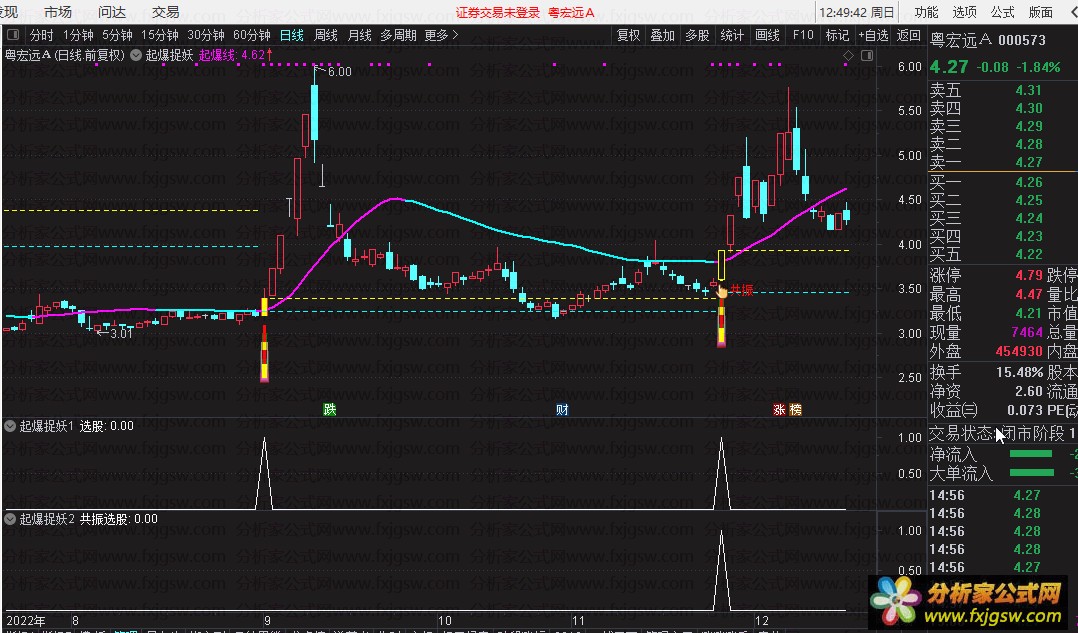Screen dimensions: 1078x633
Task: Click the 2022年 date axis label
Action: [26, 621]
